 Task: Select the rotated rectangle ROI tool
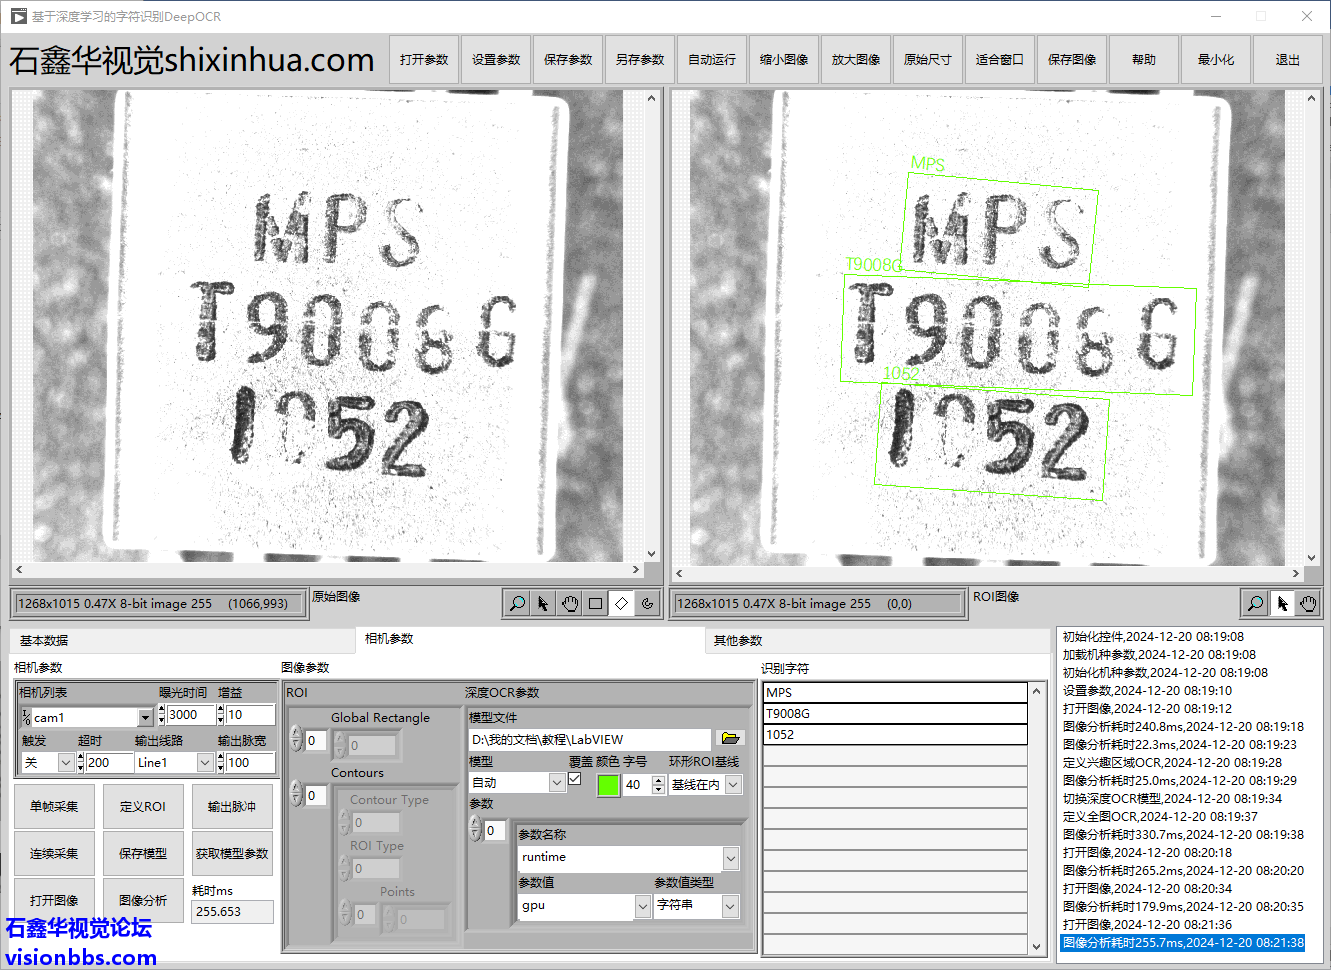[621, 603]
